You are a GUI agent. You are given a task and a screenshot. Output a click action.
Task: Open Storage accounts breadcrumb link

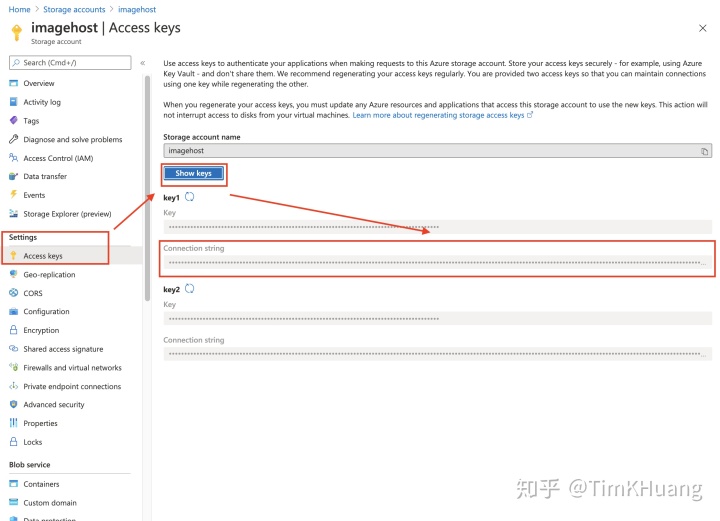(x=74, y=9)
